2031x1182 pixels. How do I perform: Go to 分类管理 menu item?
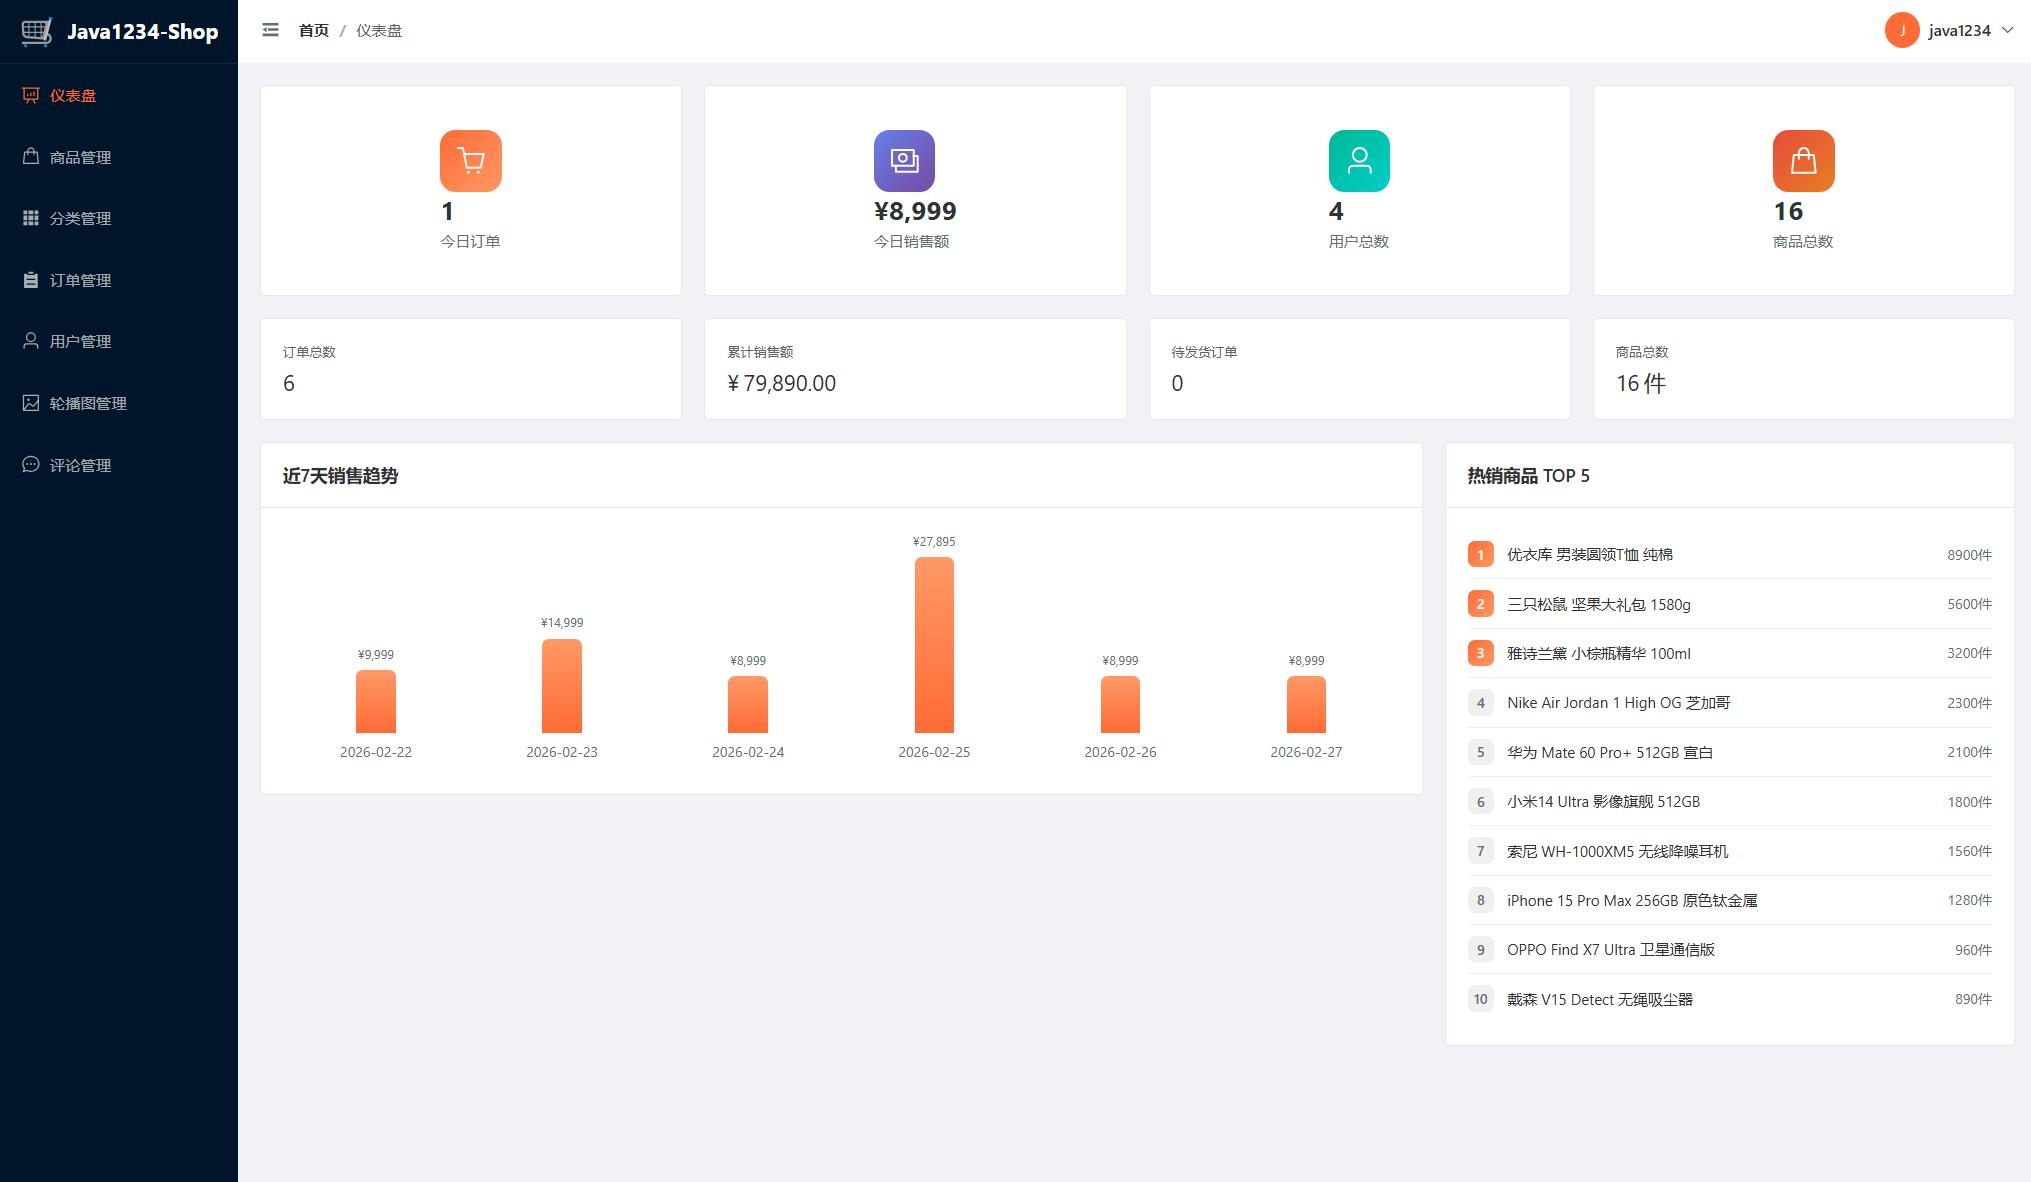(80, 218)
